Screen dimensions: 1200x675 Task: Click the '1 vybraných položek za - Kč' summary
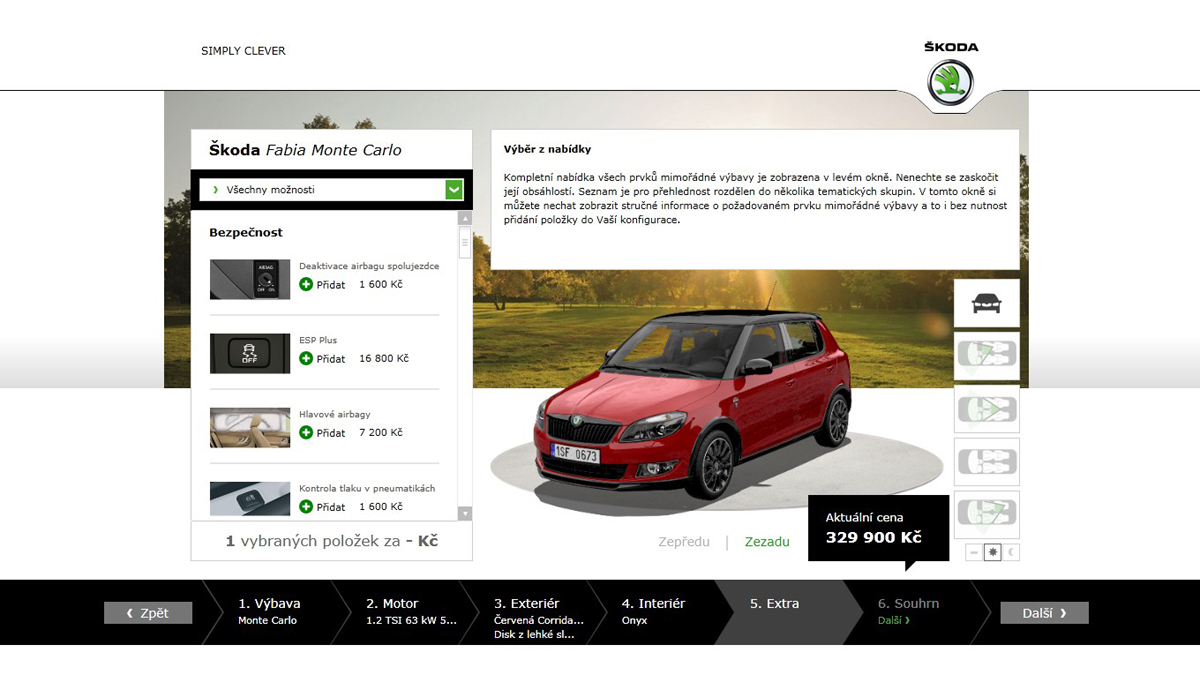click(x=332, y=541)
